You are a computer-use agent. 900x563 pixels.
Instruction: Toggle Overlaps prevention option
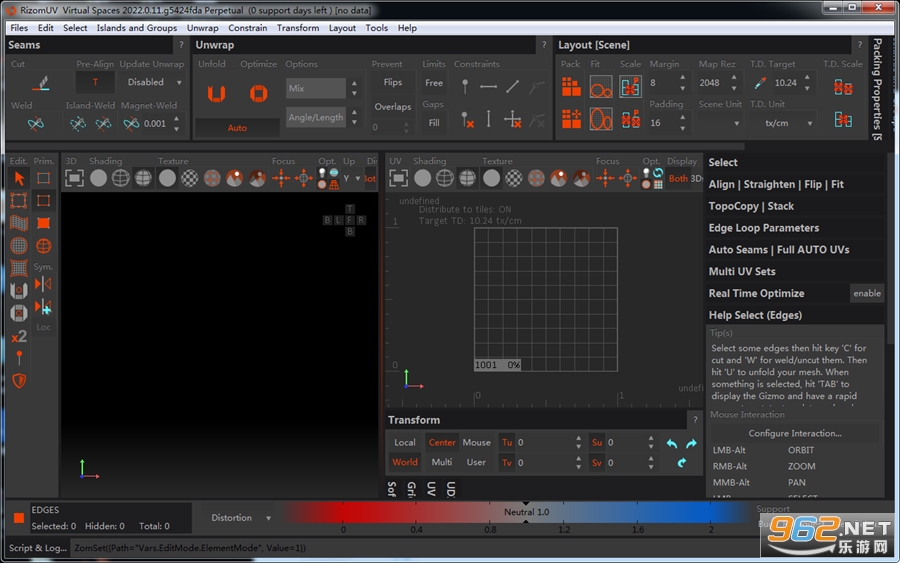(393, 107)
